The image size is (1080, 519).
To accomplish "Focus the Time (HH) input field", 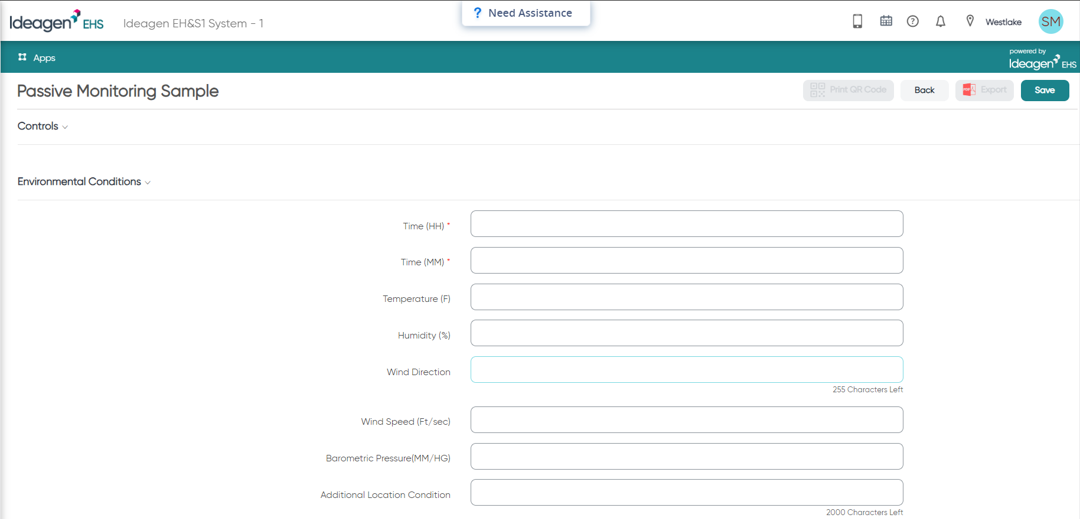I will point(687,224).
